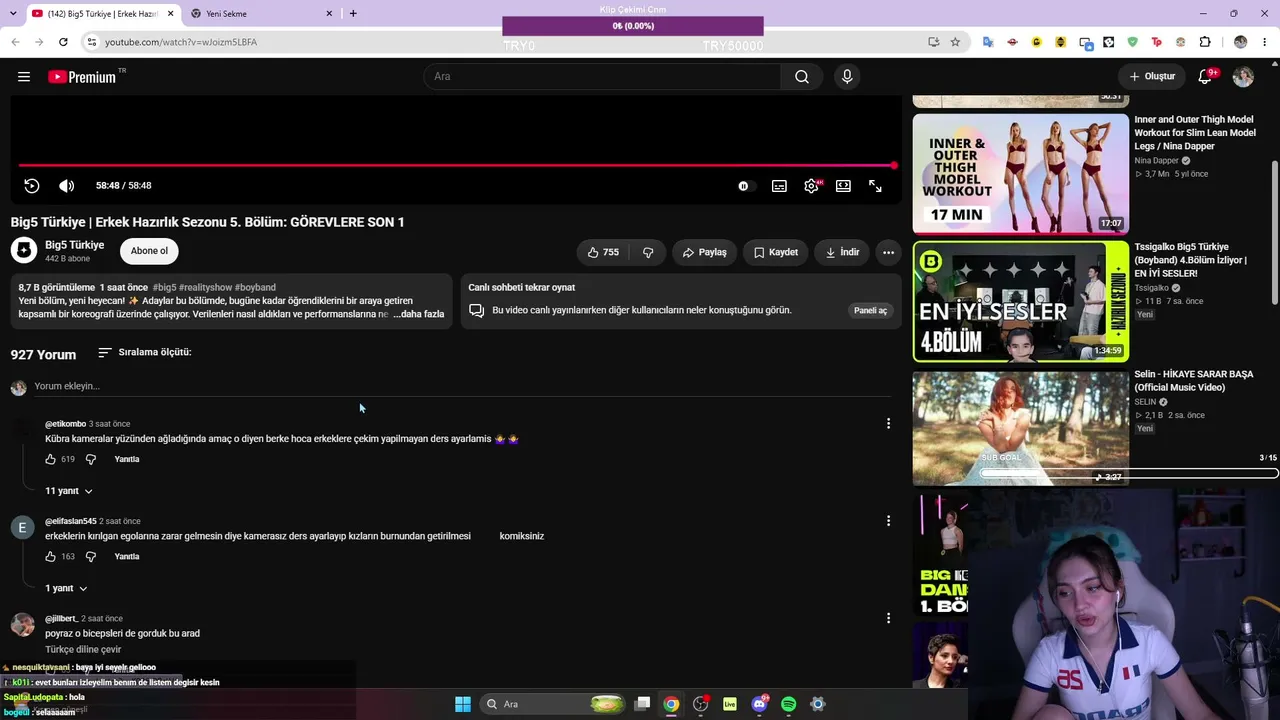The width and height of the screenshot is (1280, 720).
Task: Open the tab search dropdown arrow
Action: click(14, 13)
